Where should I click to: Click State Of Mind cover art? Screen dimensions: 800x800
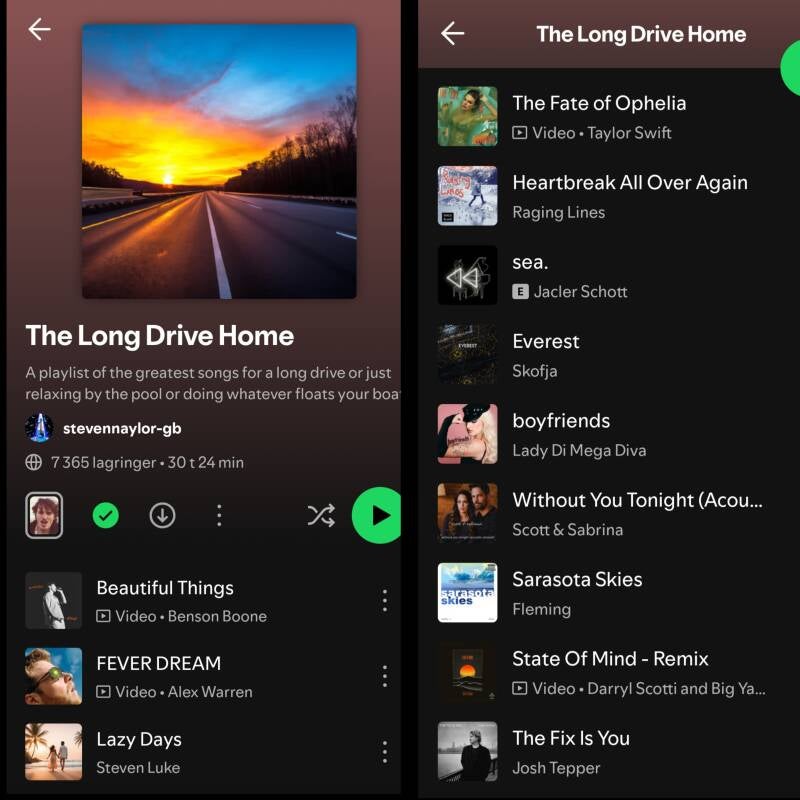coord(467,672)
